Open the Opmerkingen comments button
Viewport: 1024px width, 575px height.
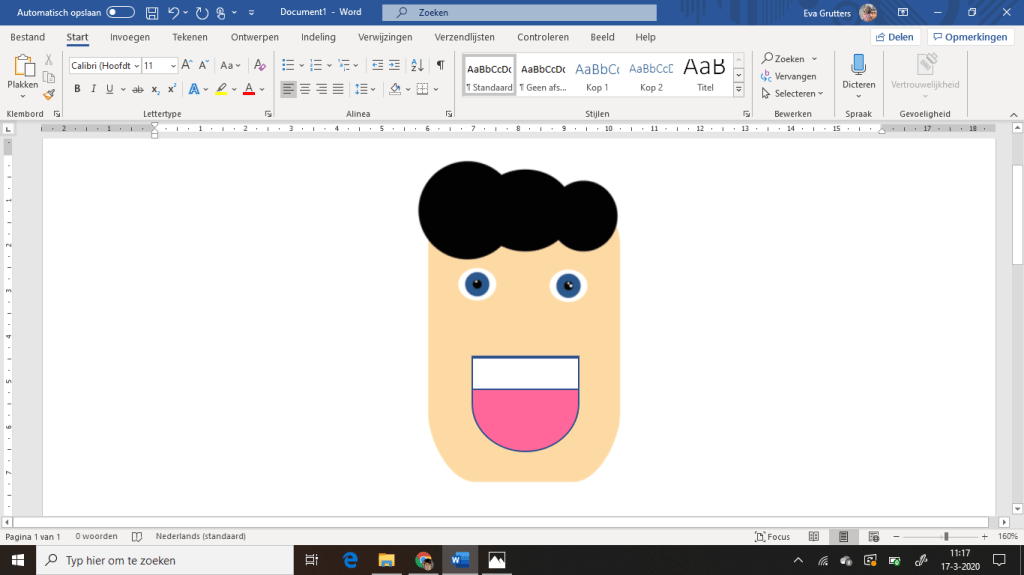pyautogui.click(x=969, y=37)
